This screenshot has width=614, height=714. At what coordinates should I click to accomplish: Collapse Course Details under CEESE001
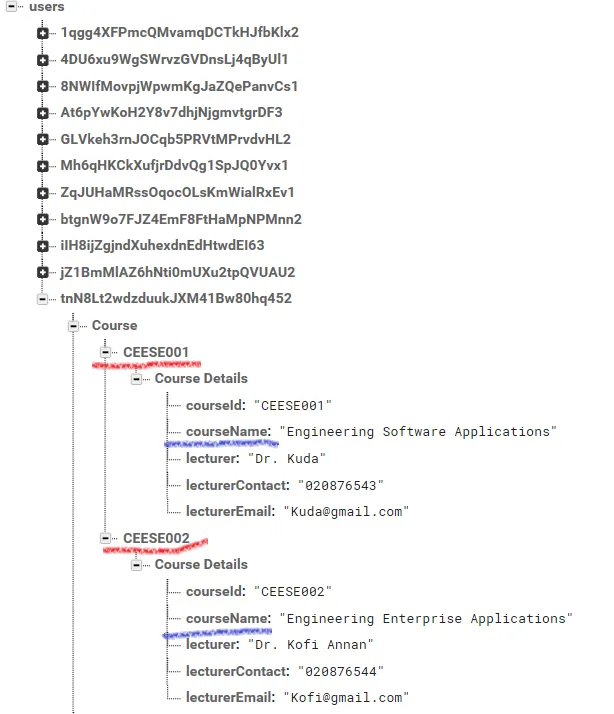click(x=136, y=379)
